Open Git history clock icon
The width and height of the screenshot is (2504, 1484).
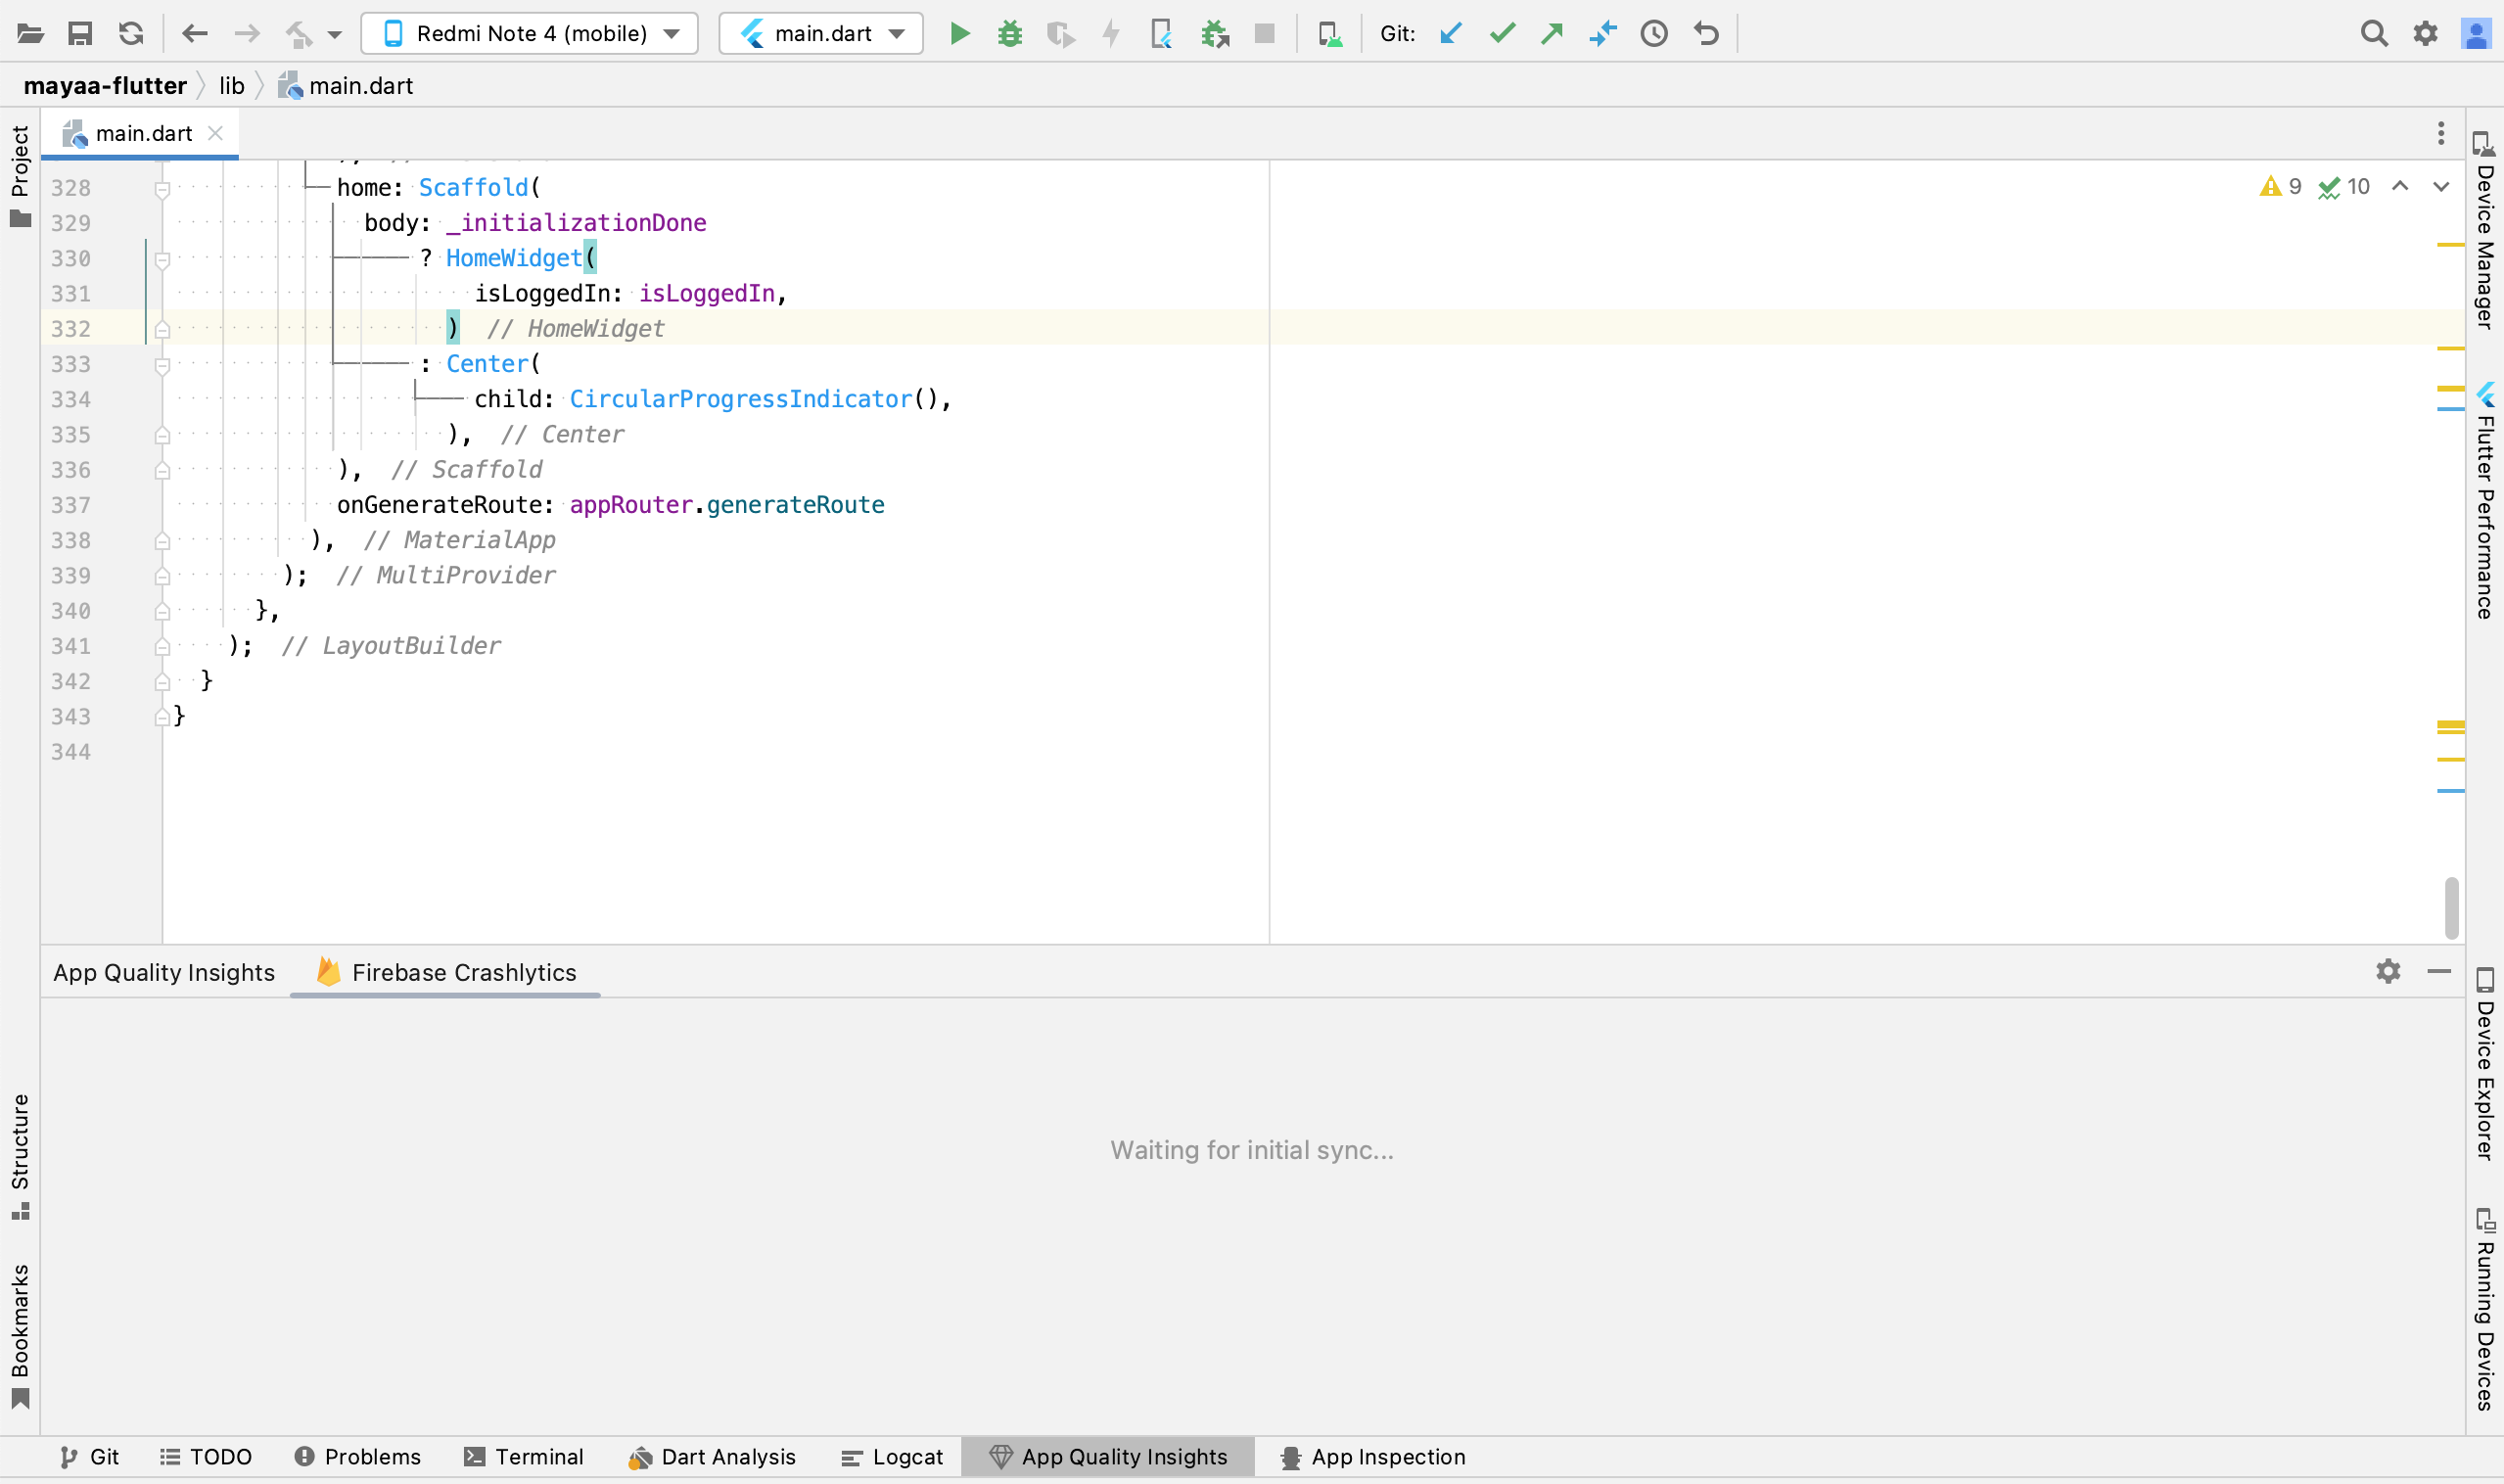pos(1654,34)
